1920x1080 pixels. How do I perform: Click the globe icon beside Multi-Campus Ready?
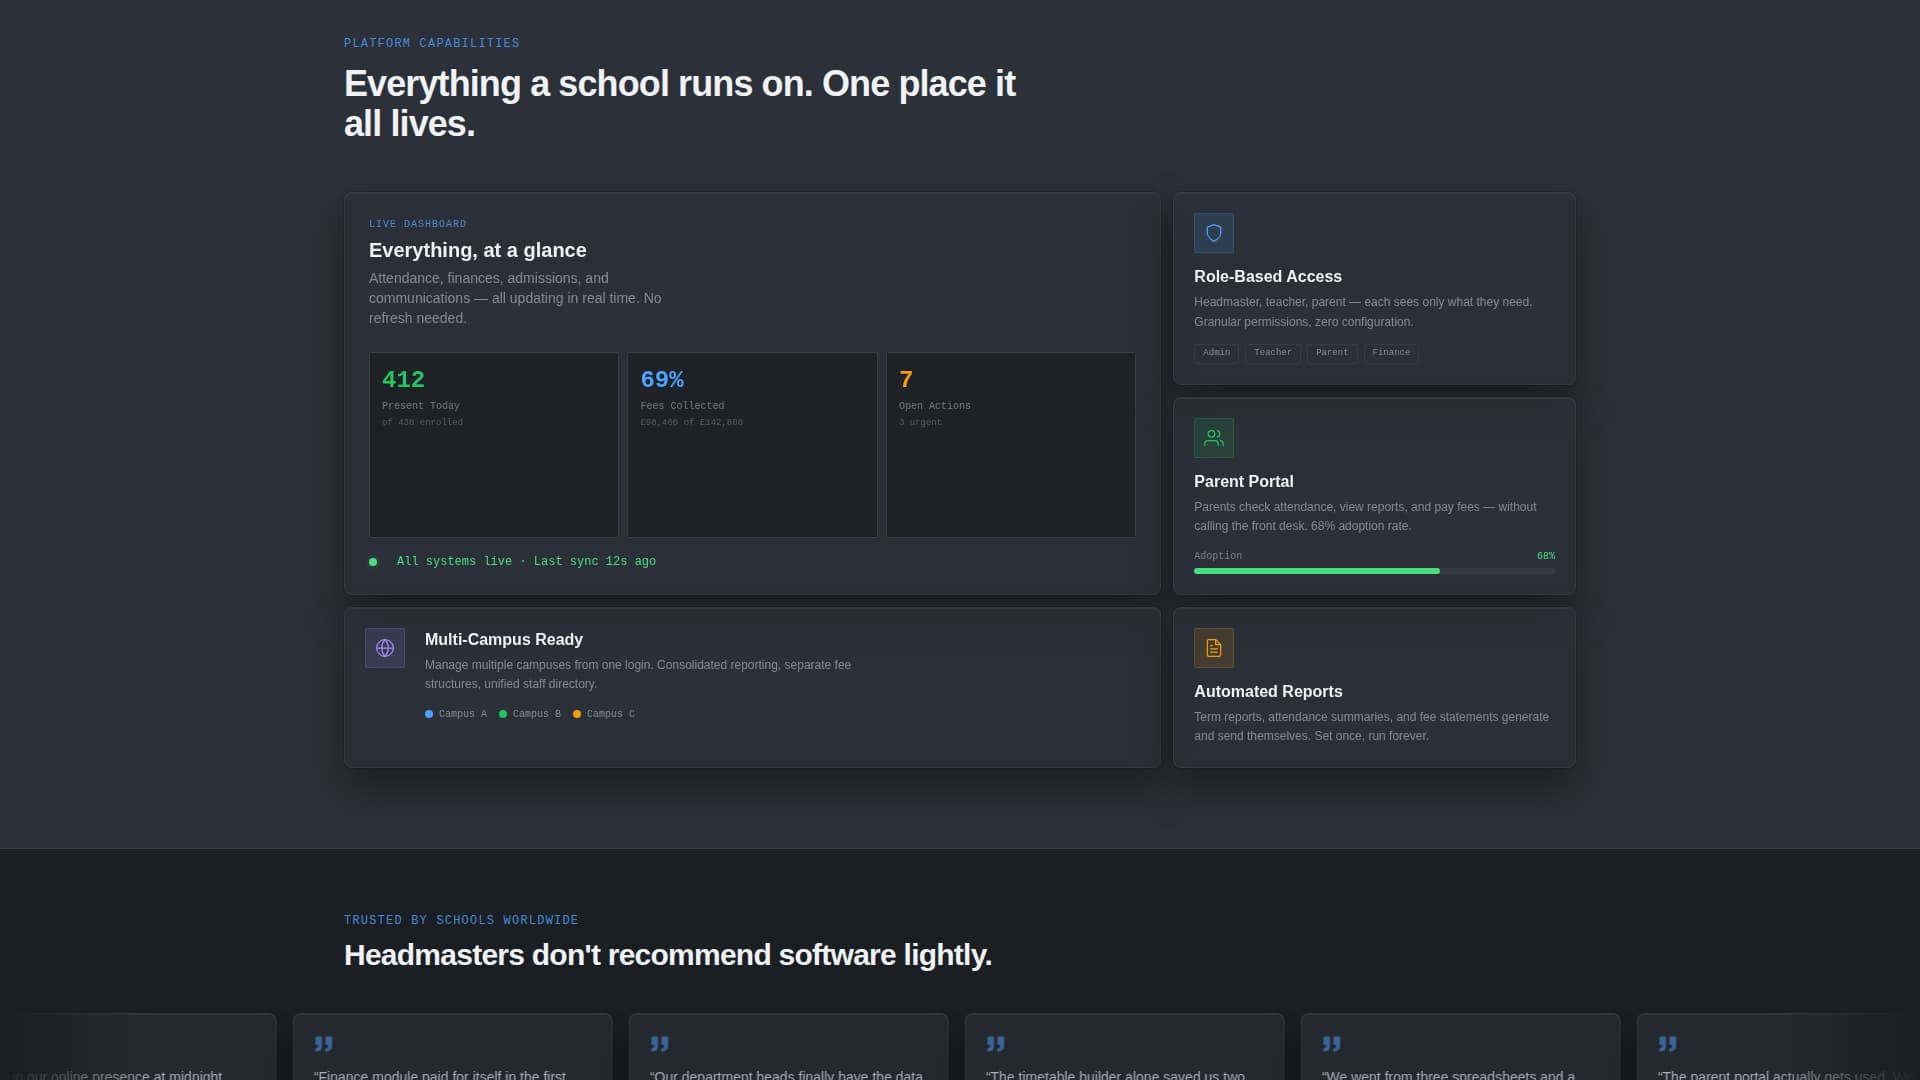385,647
